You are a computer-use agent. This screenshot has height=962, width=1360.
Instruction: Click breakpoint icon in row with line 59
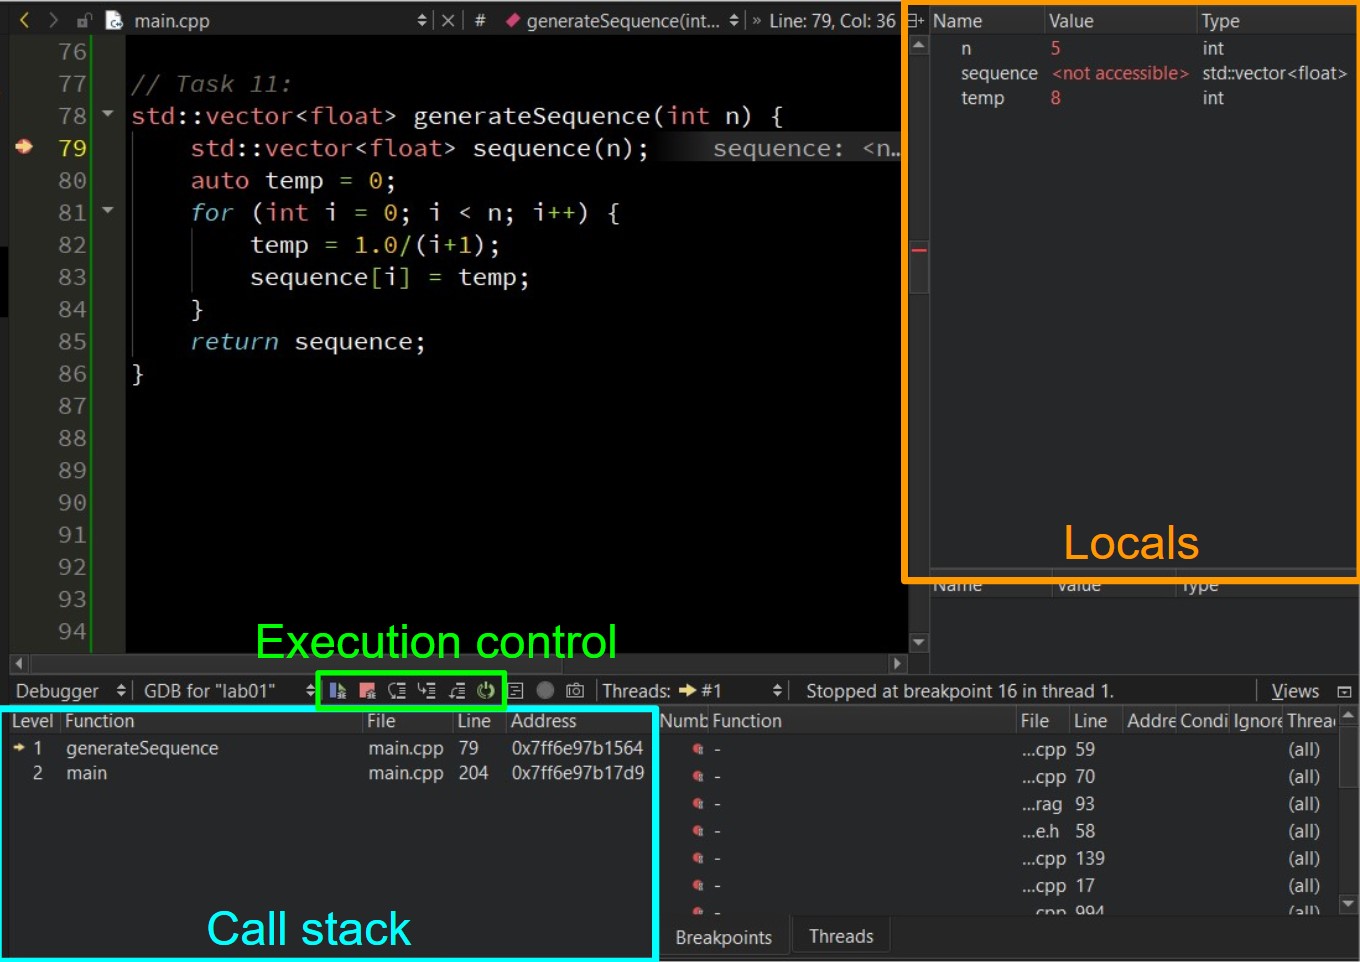pyautogui.click(x=698, y=749)
